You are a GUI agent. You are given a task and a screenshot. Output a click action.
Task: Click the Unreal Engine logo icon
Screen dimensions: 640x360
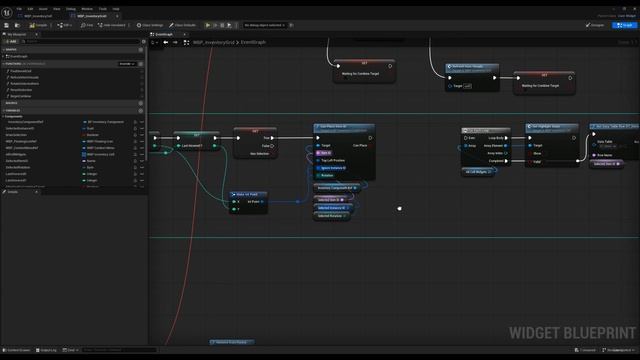click(x=7, y=13)
